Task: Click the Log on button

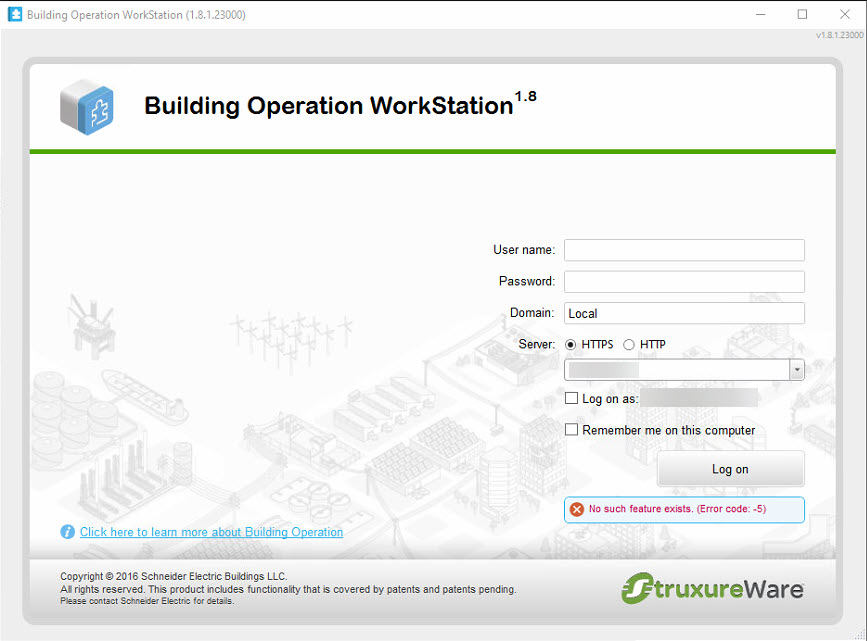Action: (730, 469)
